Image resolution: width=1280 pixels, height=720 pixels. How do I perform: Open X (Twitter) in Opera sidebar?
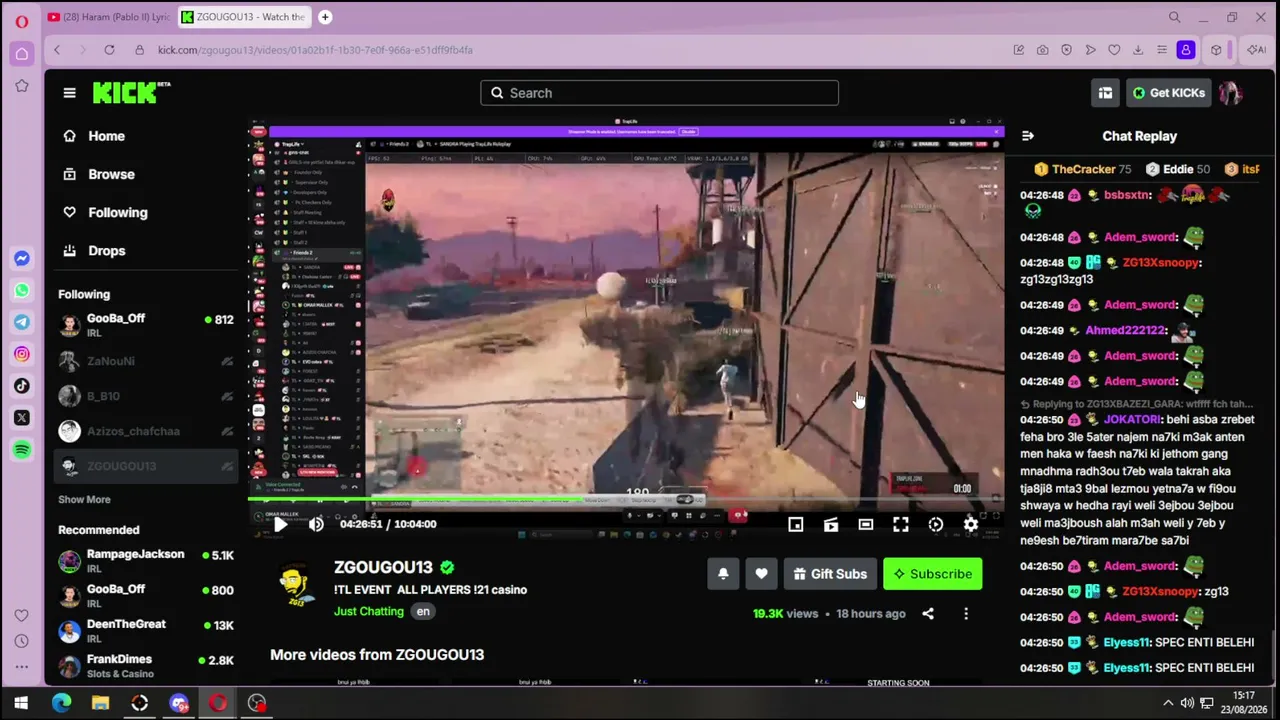click(x=21, y=418)
